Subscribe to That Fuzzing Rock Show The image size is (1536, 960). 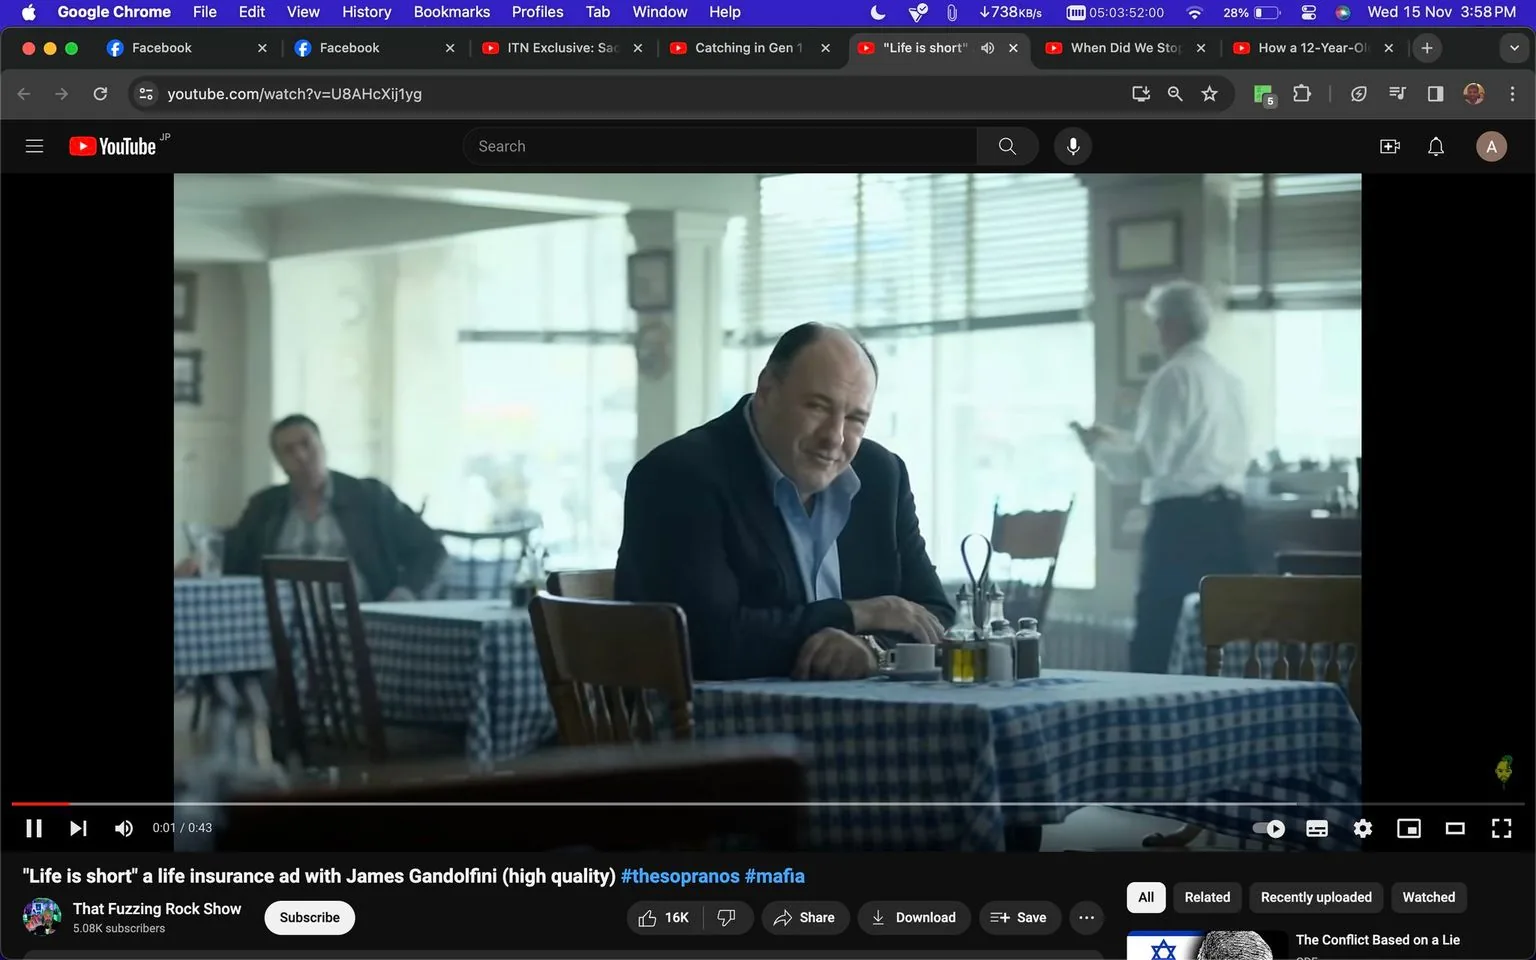(x=309, y=917)
